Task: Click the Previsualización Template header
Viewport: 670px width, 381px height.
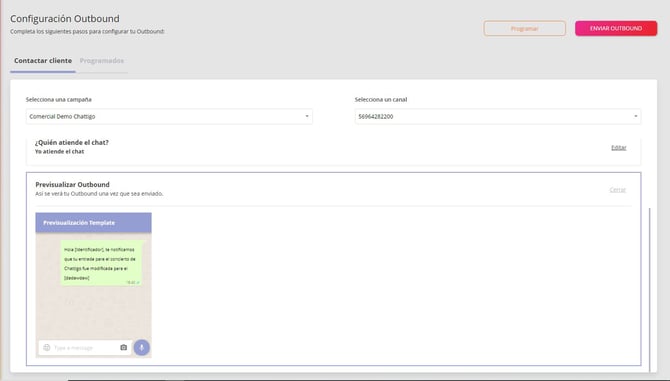Action: click(x=93, y=223)
